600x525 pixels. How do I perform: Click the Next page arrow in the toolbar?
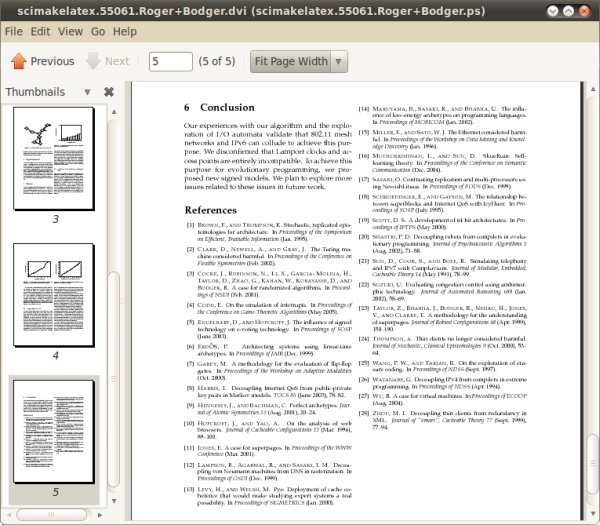pyautogui.click(x=108, y=61)
